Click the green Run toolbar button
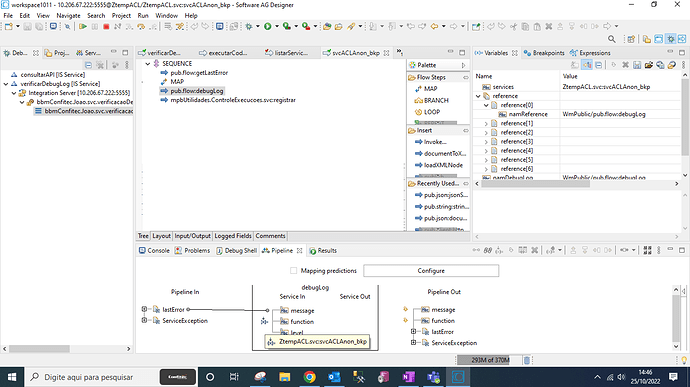 pyautogui.click(x=268, y=26)
